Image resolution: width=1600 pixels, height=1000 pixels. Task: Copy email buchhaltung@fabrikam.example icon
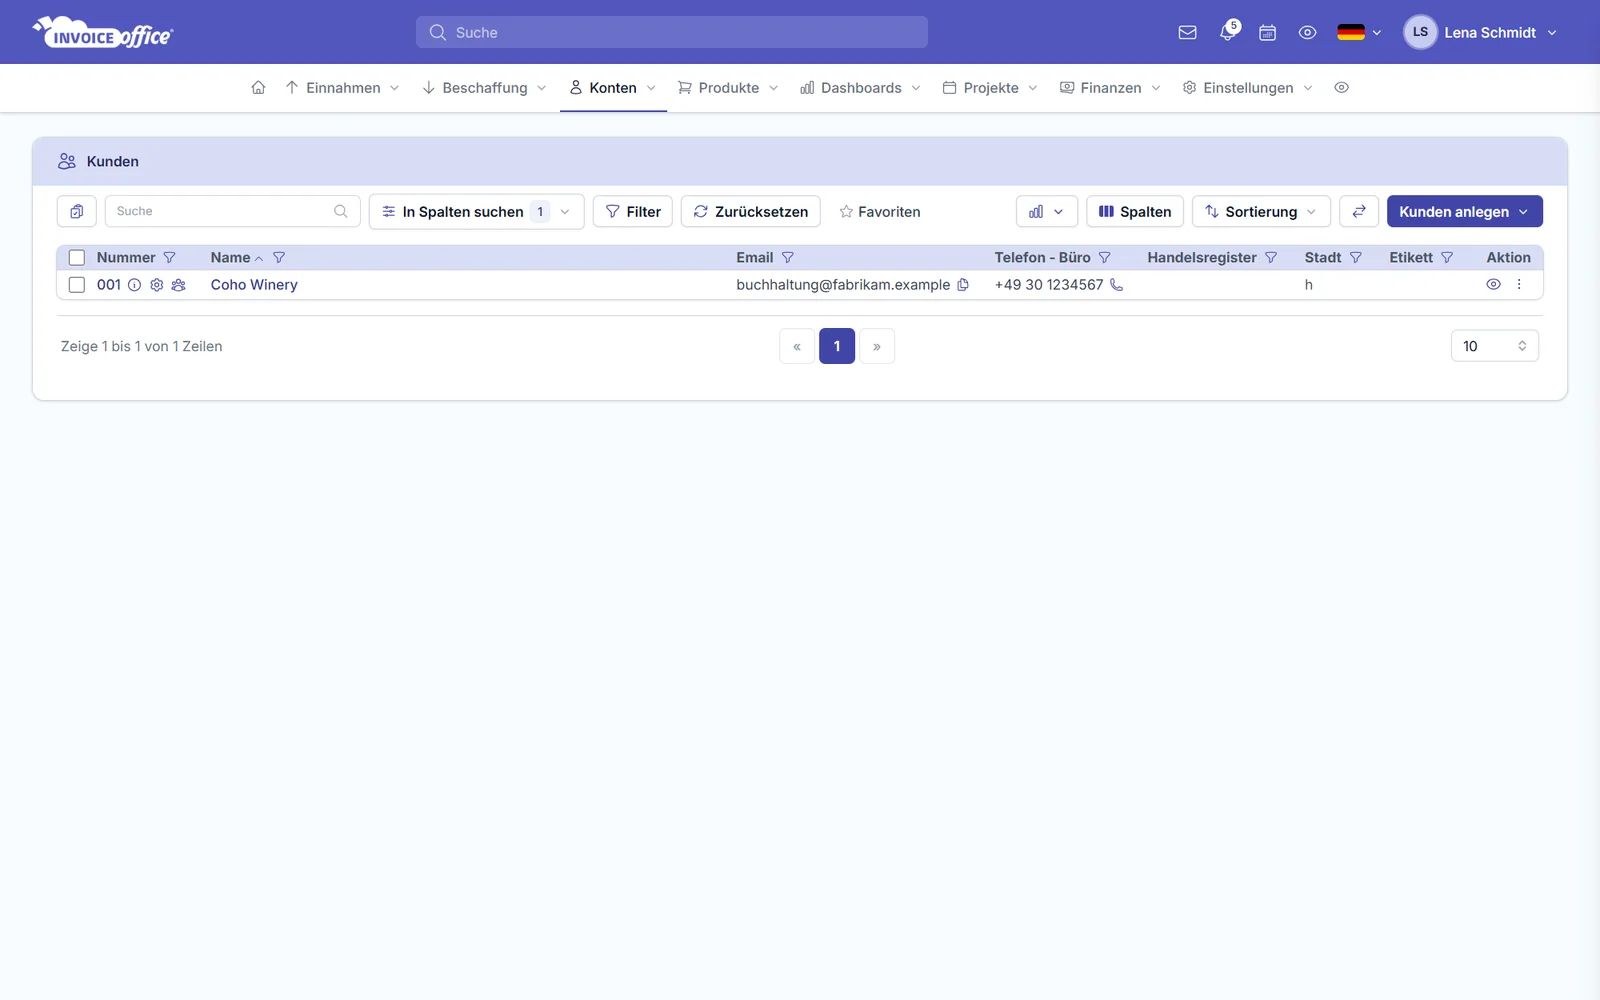coord(963,285)
